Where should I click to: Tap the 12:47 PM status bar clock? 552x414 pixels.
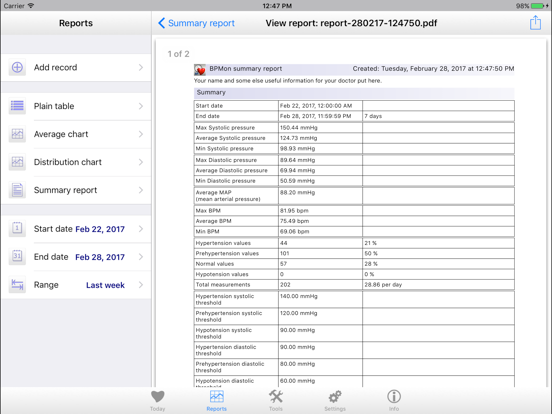pos(277,6)
